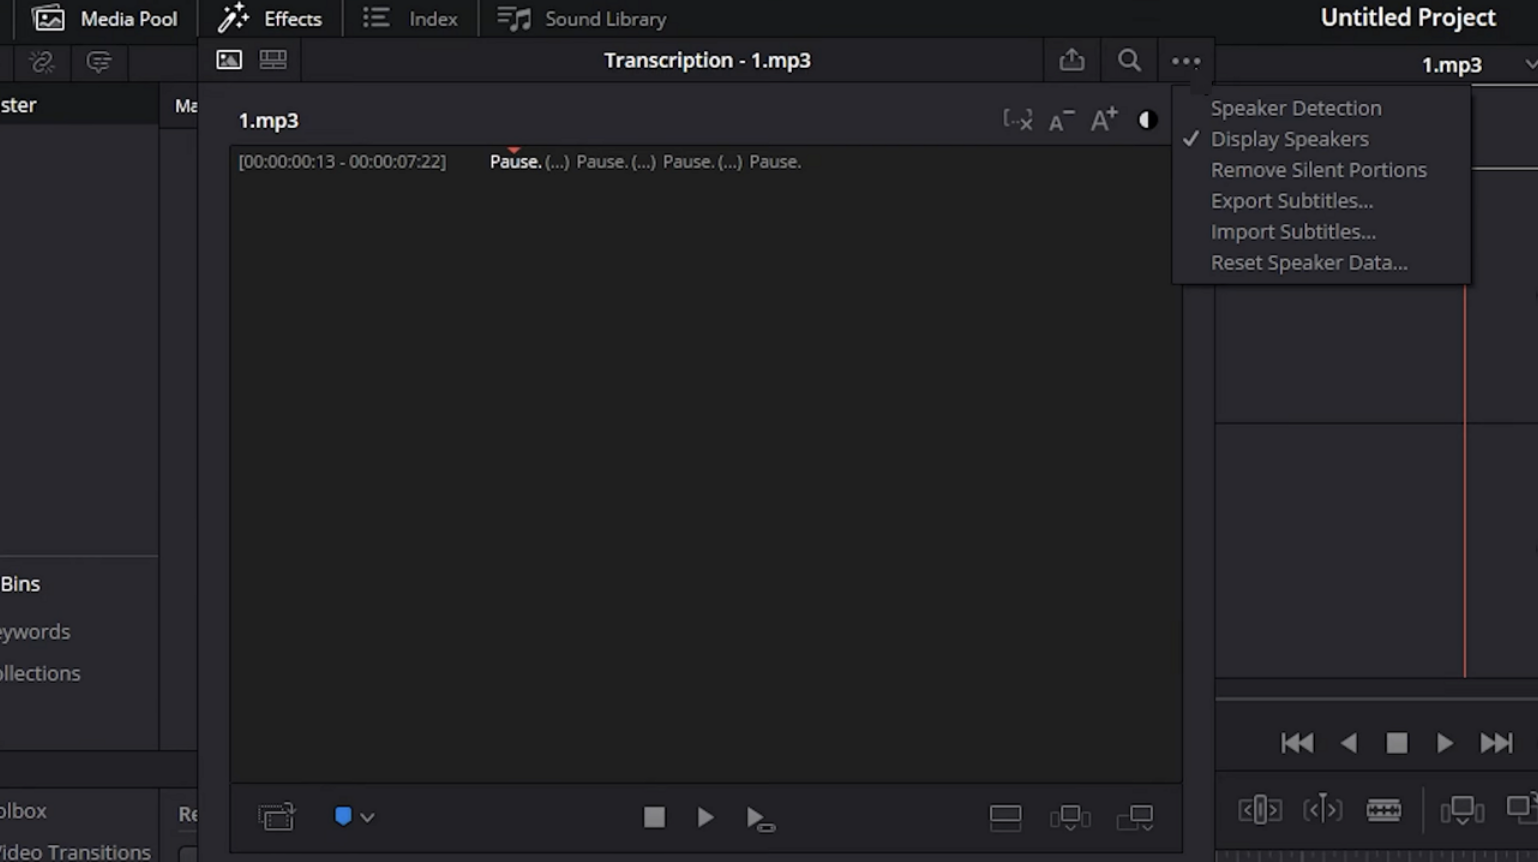Play the transcription audio
Viewport: 1538px width, 862px height.
click(x=705, y=817)
